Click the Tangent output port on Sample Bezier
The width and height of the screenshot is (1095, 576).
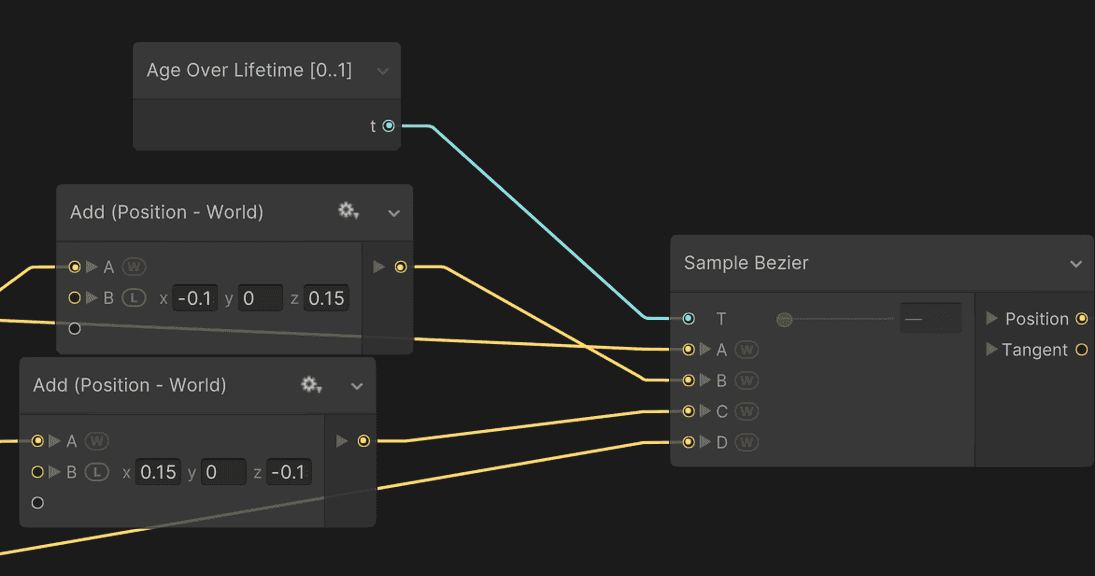click(x=1081, y=349)
